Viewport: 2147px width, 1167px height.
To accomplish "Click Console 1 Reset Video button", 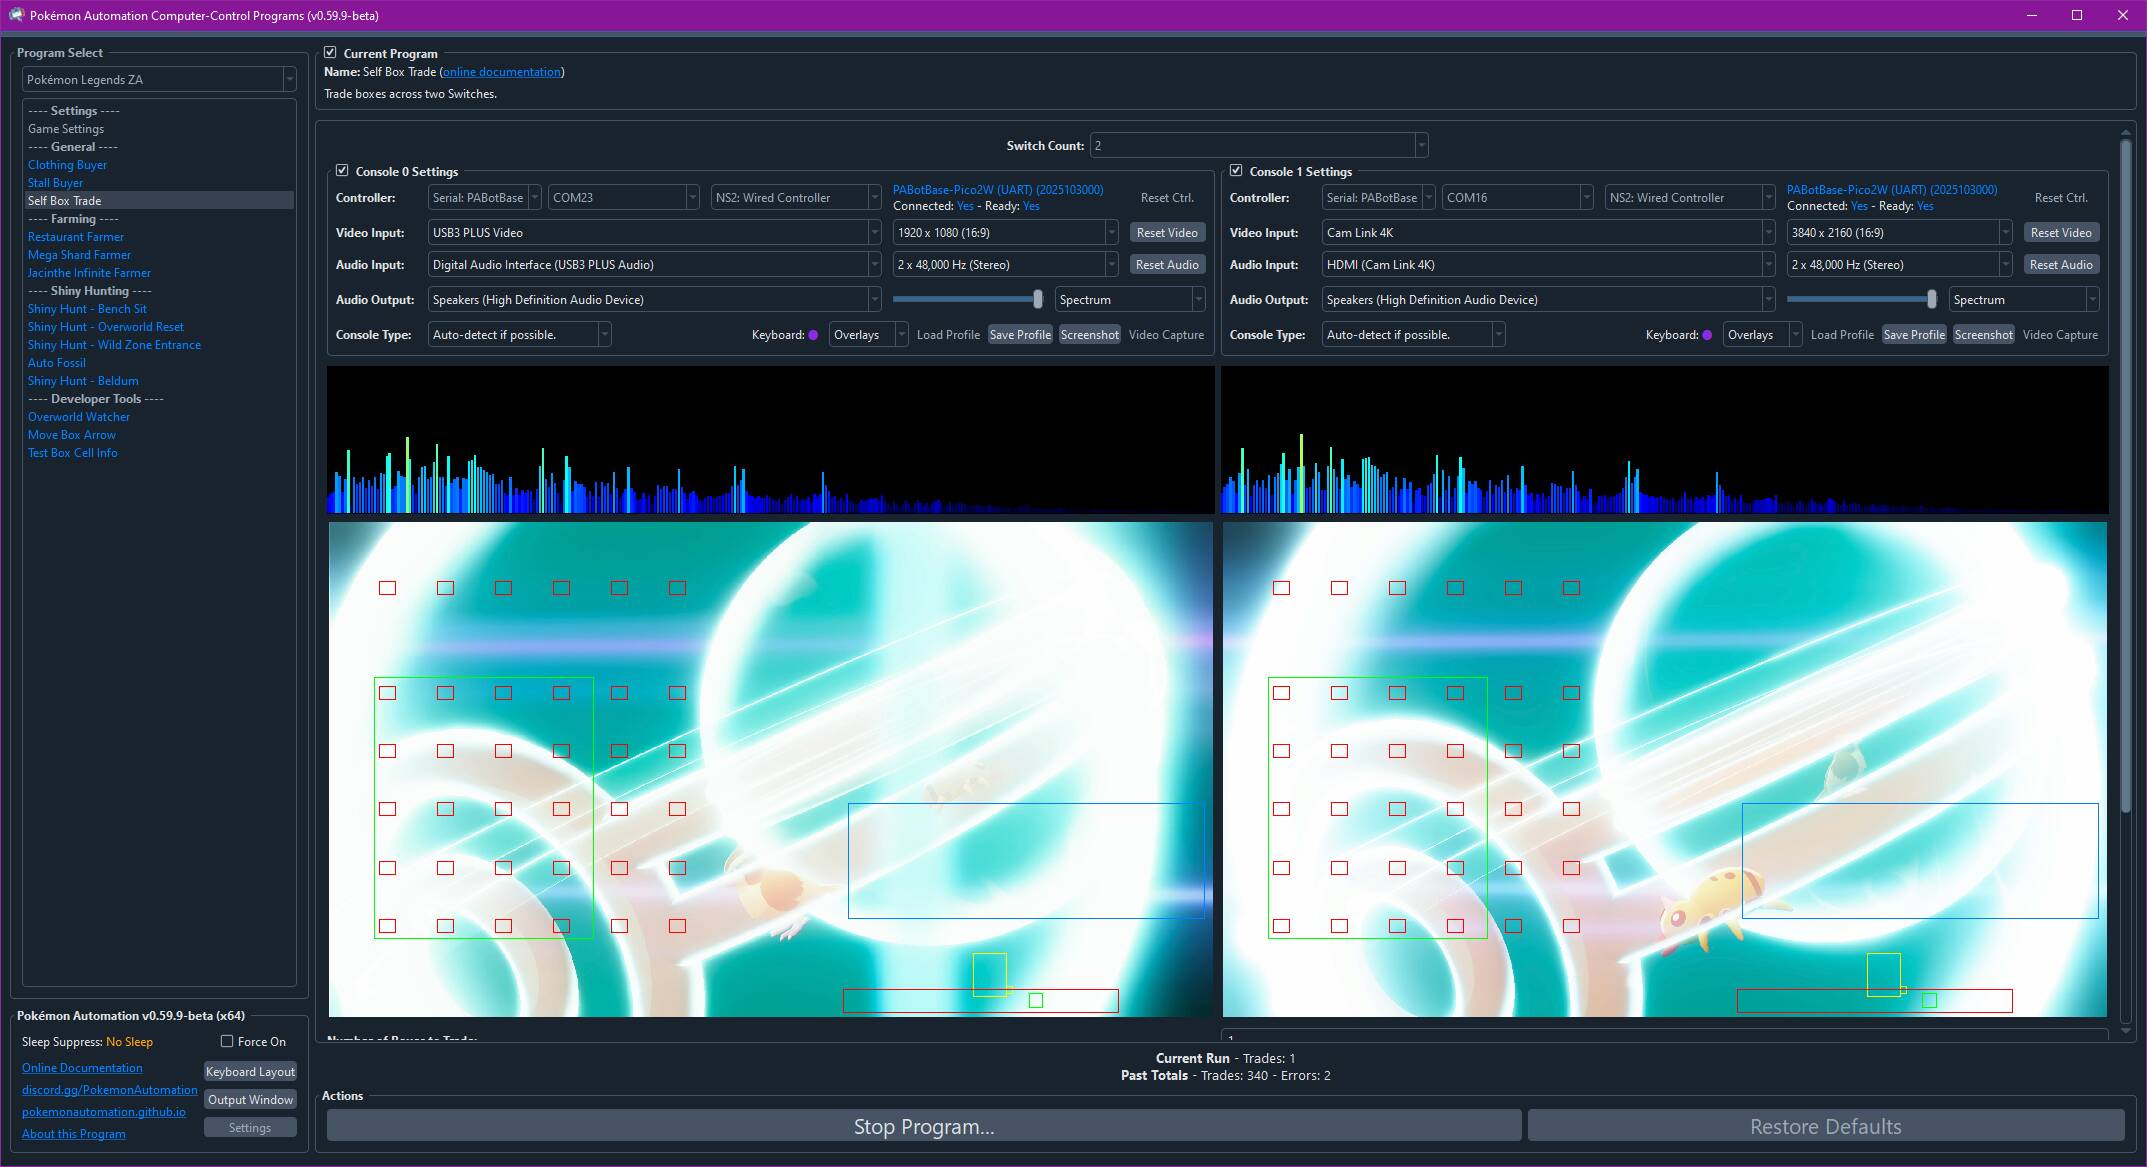I will [2060, 233].
